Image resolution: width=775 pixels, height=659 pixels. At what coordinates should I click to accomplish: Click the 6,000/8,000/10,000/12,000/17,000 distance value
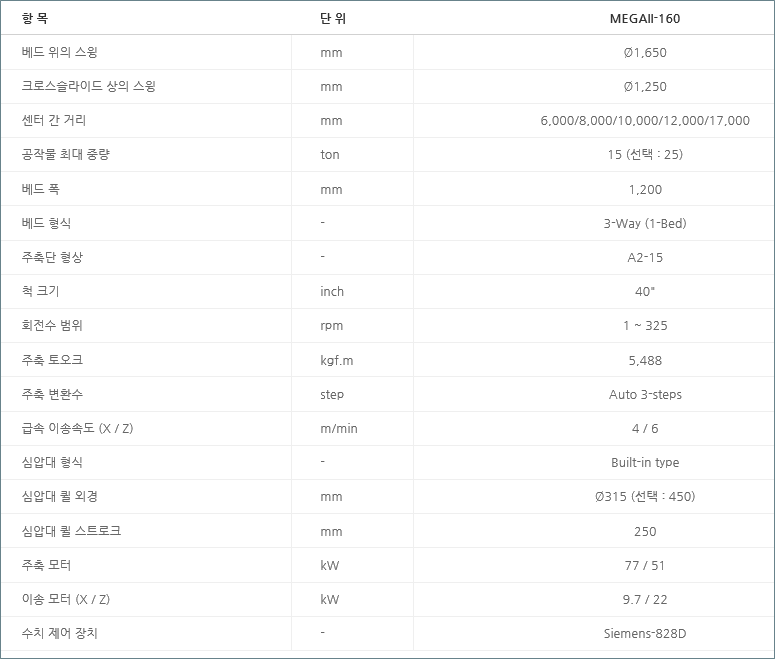(644, 121)
